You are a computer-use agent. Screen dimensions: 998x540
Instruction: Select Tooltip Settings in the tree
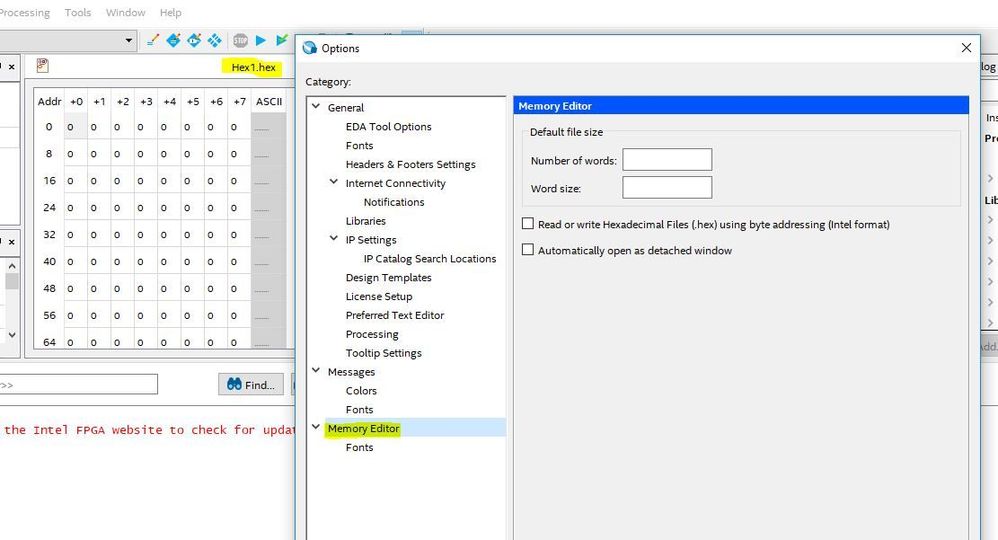(x=383, y=353)
